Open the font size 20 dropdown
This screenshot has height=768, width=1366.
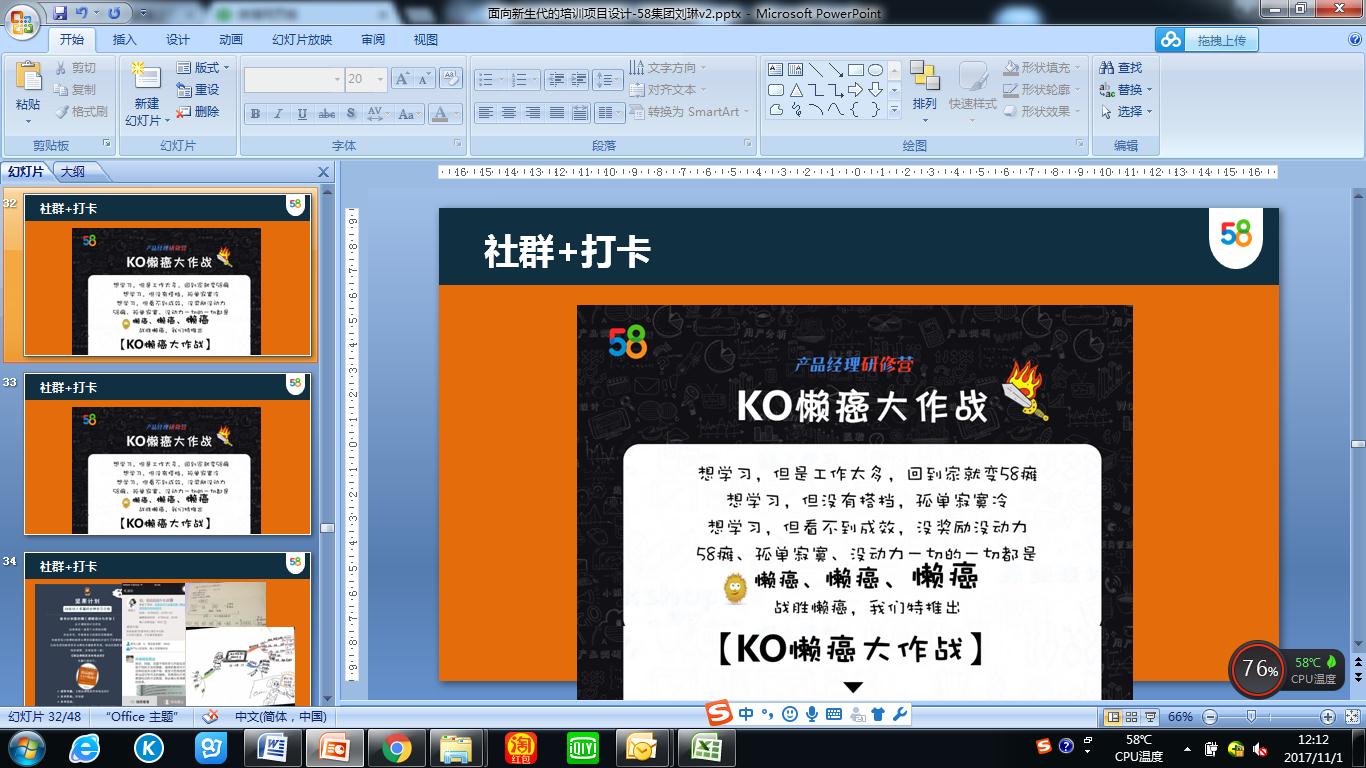click(x=379, y=79)
